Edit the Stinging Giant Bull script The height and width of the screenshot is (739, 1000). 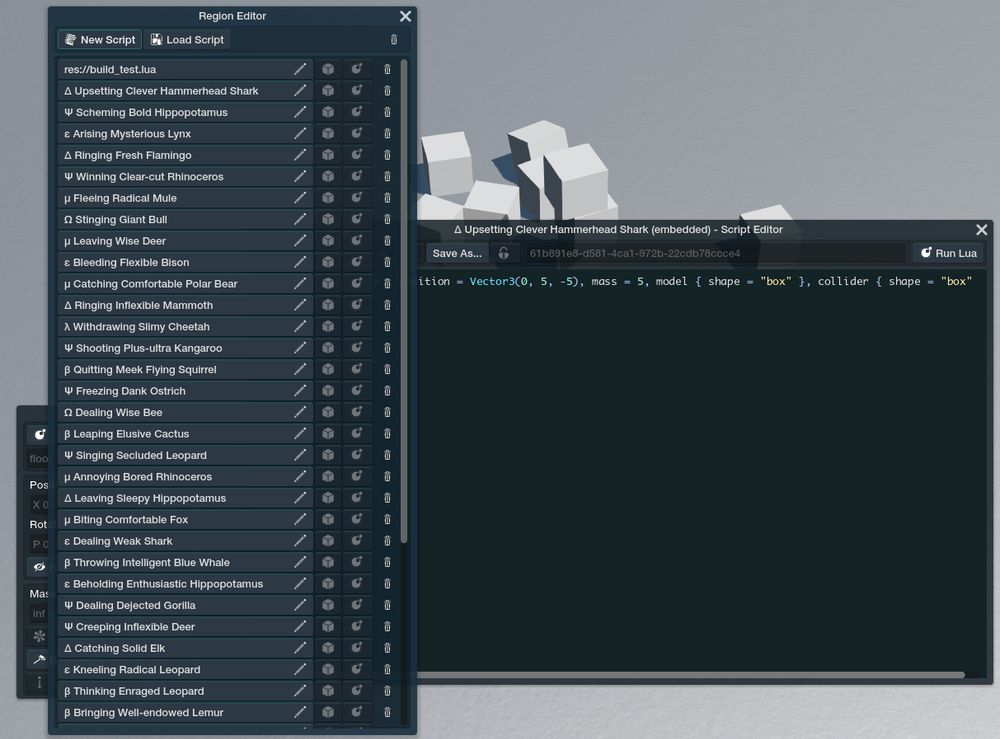[x=300, y=219]
